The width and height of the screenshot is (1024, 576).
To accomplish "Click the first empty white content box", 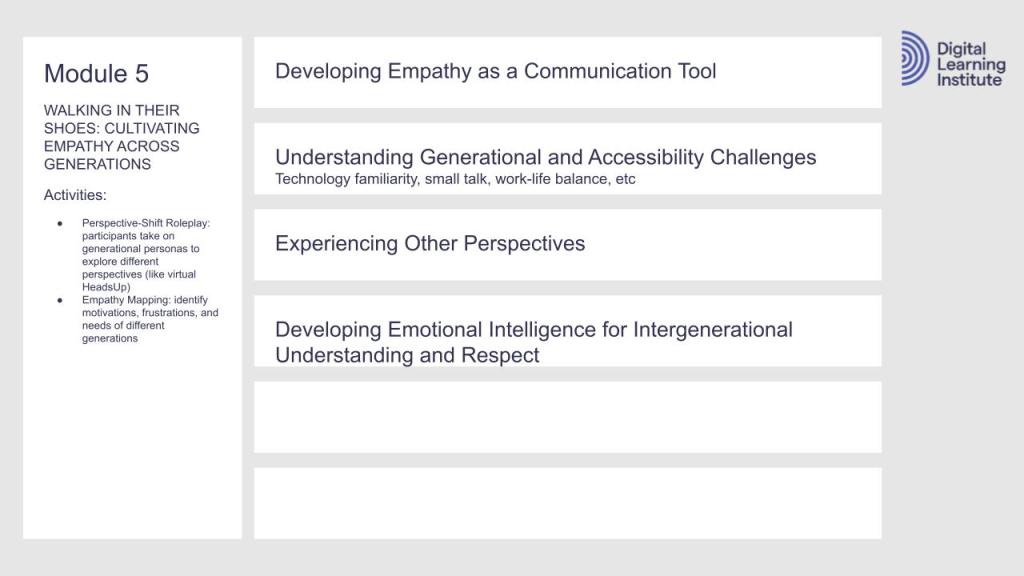I will tap(567, 417).
